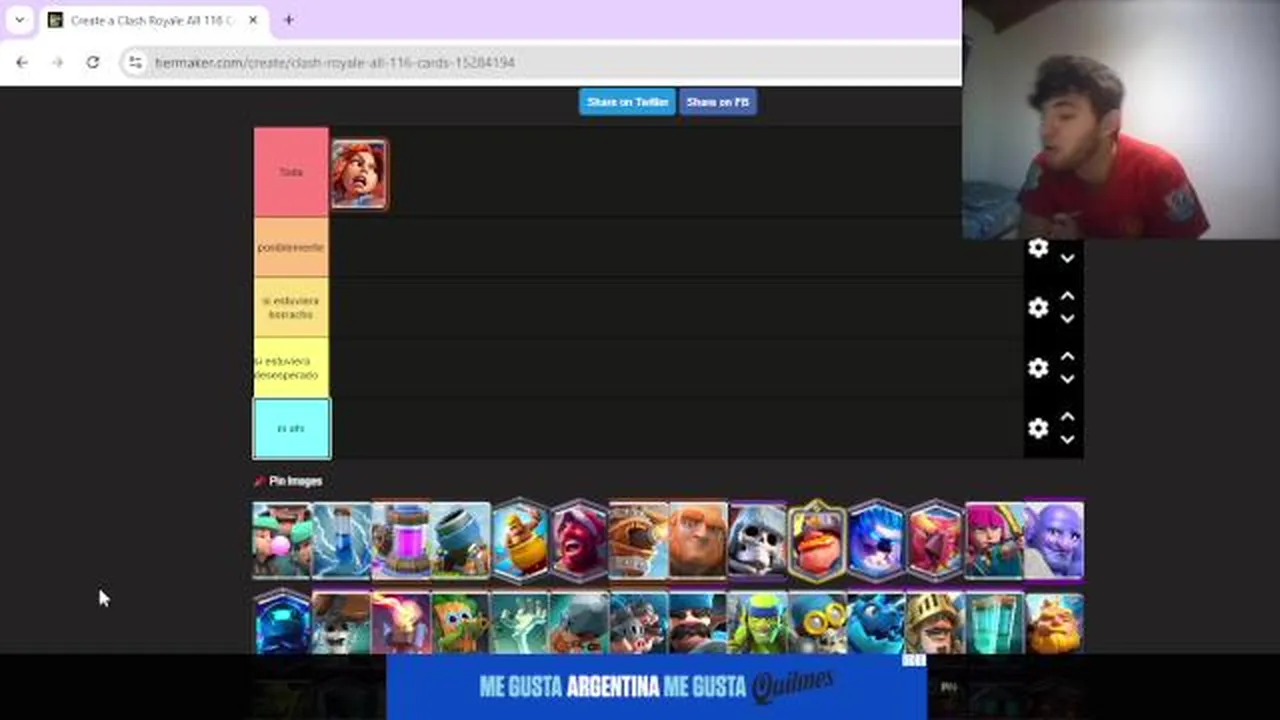Select the Hunter card with mustache

pyautogui.click(x=698, y=623)
